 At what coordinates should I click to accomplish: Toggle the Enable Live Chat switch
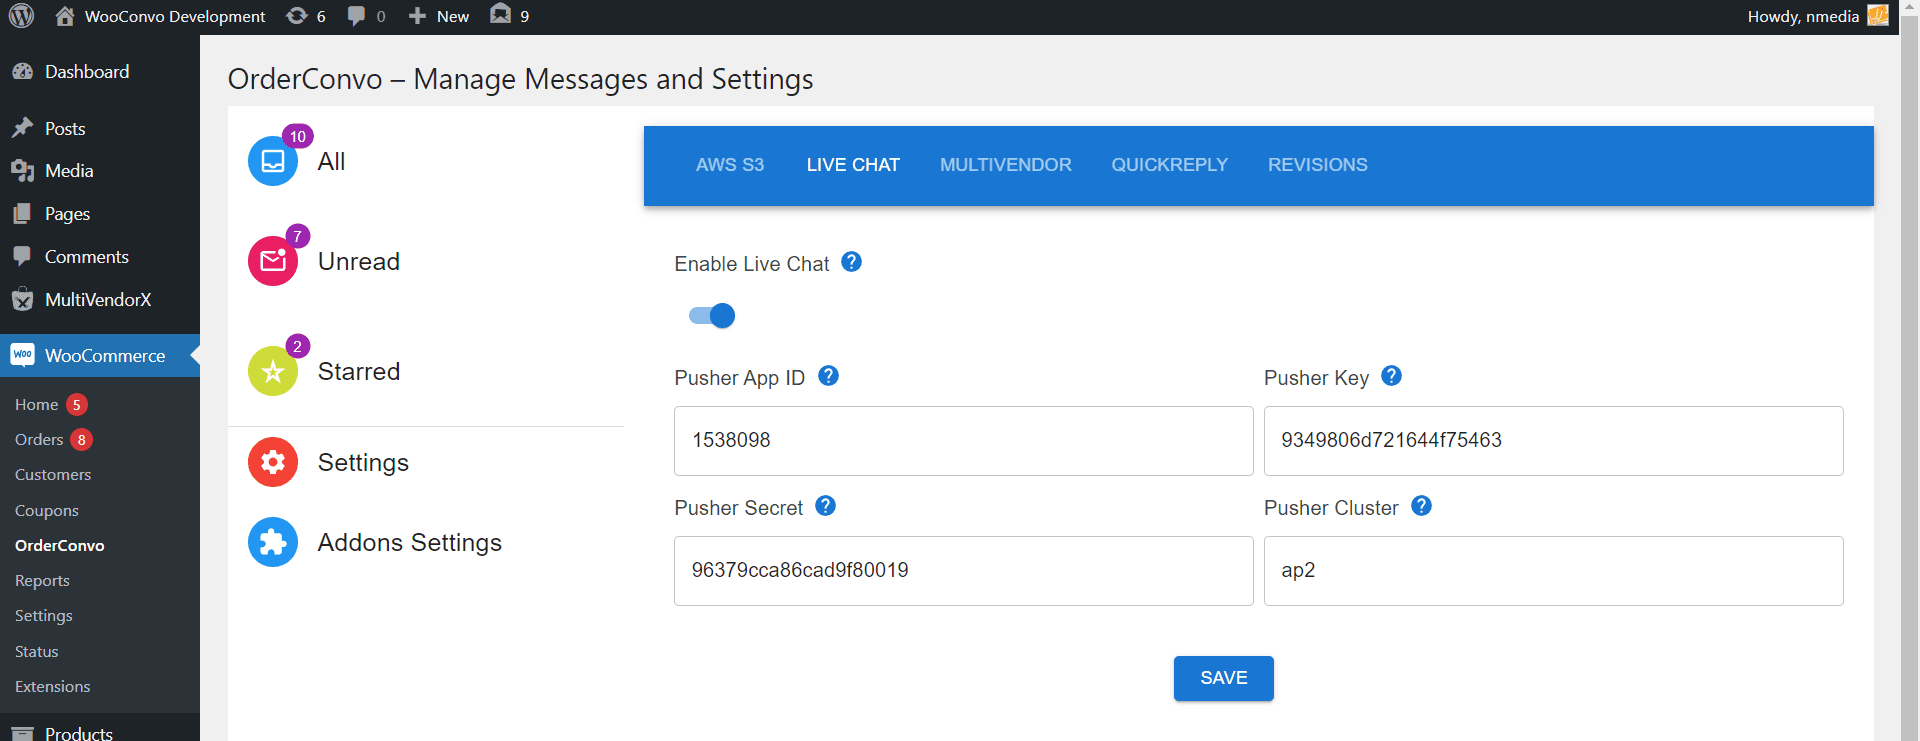coord(712,316)
